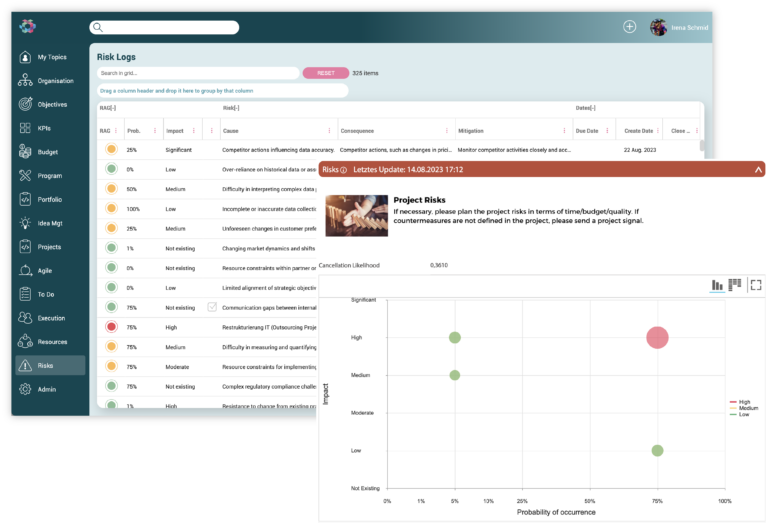Screen dimensions: 768x523
Task: Click the Search in grid field
Action: [x=197, y=73]
